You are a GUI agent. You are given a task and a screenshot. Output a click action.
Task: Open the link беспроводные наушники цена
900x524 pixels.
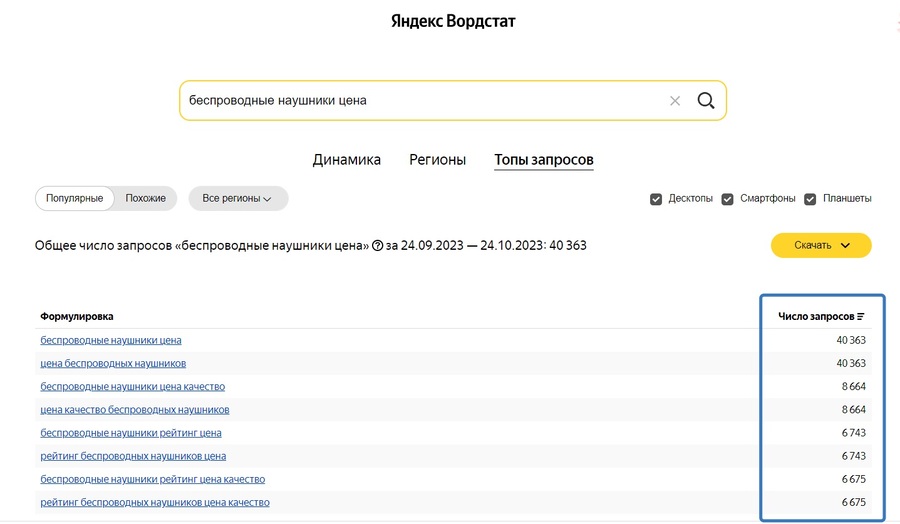point(111,340)
